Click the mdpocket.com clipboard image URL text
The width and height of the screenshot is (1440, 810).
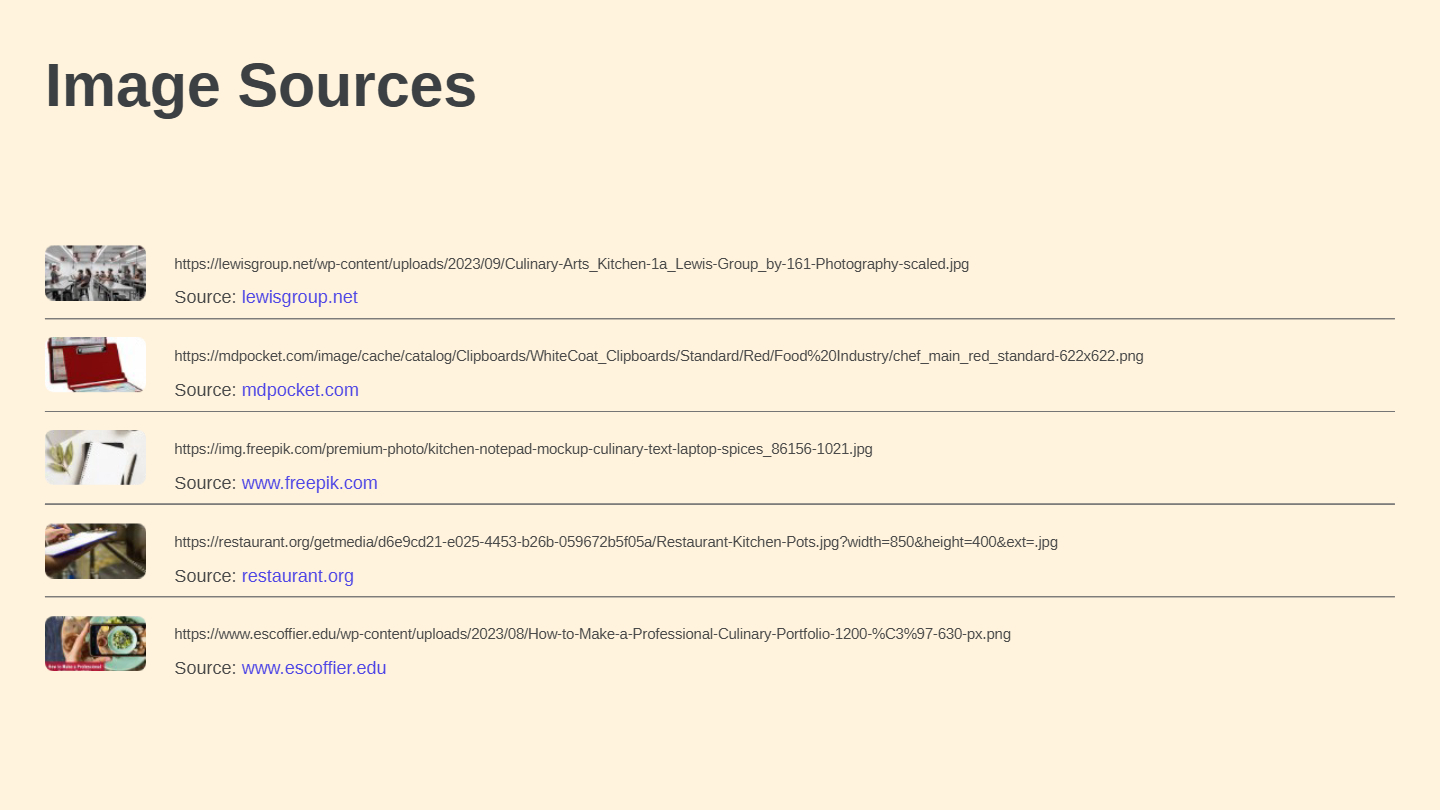(659, 356)
